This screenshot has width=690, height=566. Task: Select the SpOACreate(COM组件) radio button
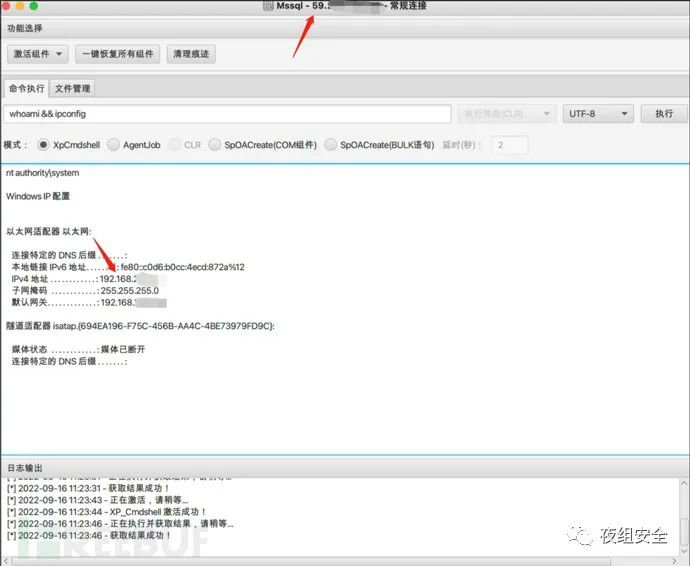click(215, 145)
